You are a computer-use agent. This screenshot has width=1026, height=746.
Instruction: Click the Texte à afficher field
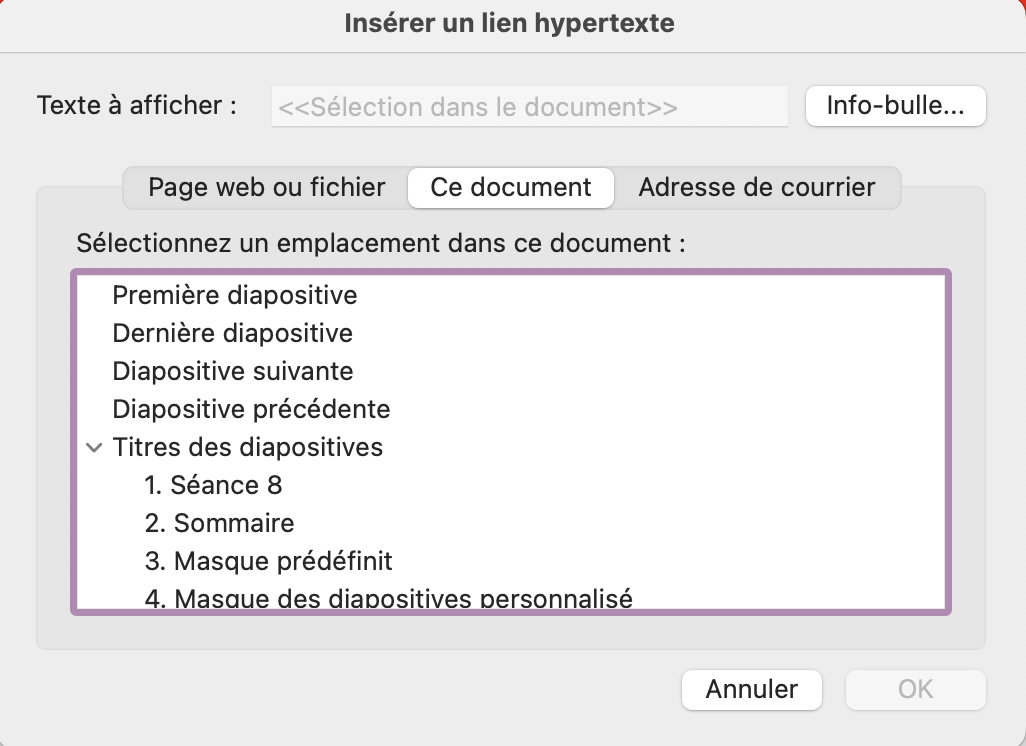pos(530,107)
